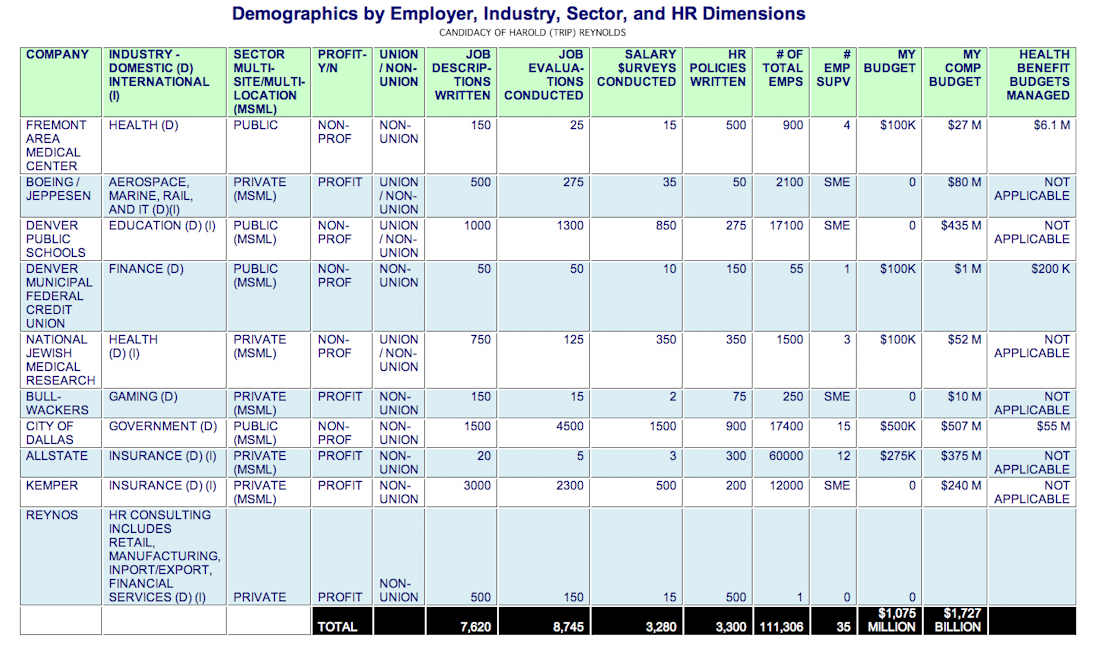The image size is (1100, 645).
Task: Click the FINANCE (D) industry cell
Action: click(164, 296)
